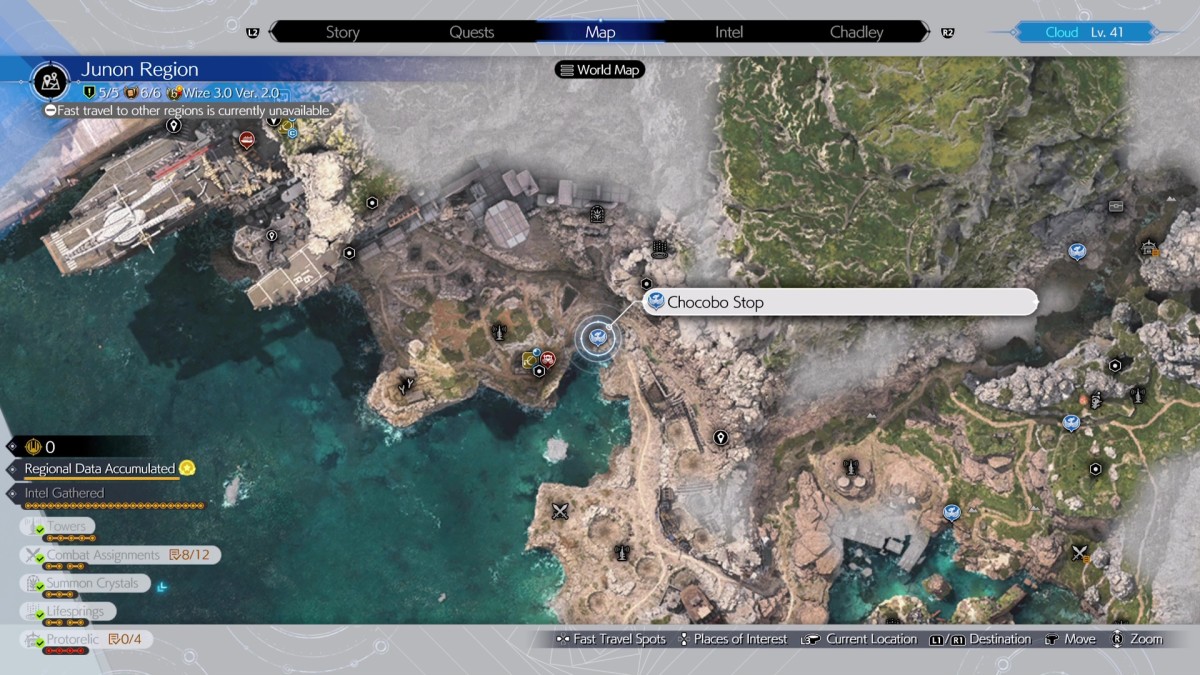Select the hexagon marker beneath the yellow and red icons
1200x675 pixels.
[x=540, y=371]
